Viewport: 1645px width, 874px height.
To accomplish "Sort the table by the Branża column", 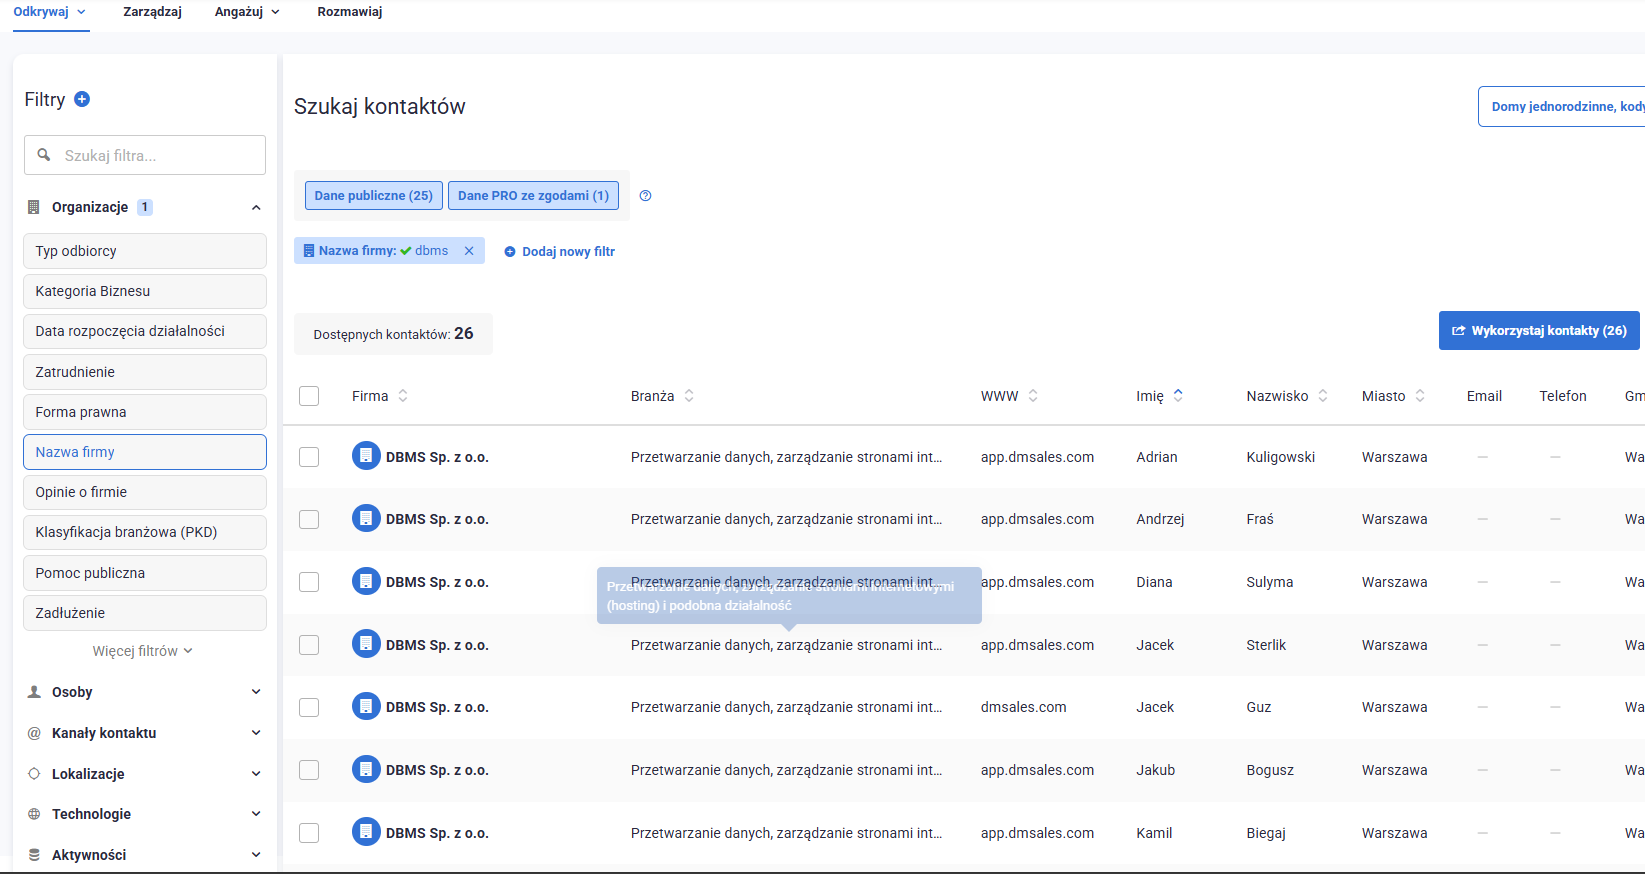I will click(x=689, y=396).
